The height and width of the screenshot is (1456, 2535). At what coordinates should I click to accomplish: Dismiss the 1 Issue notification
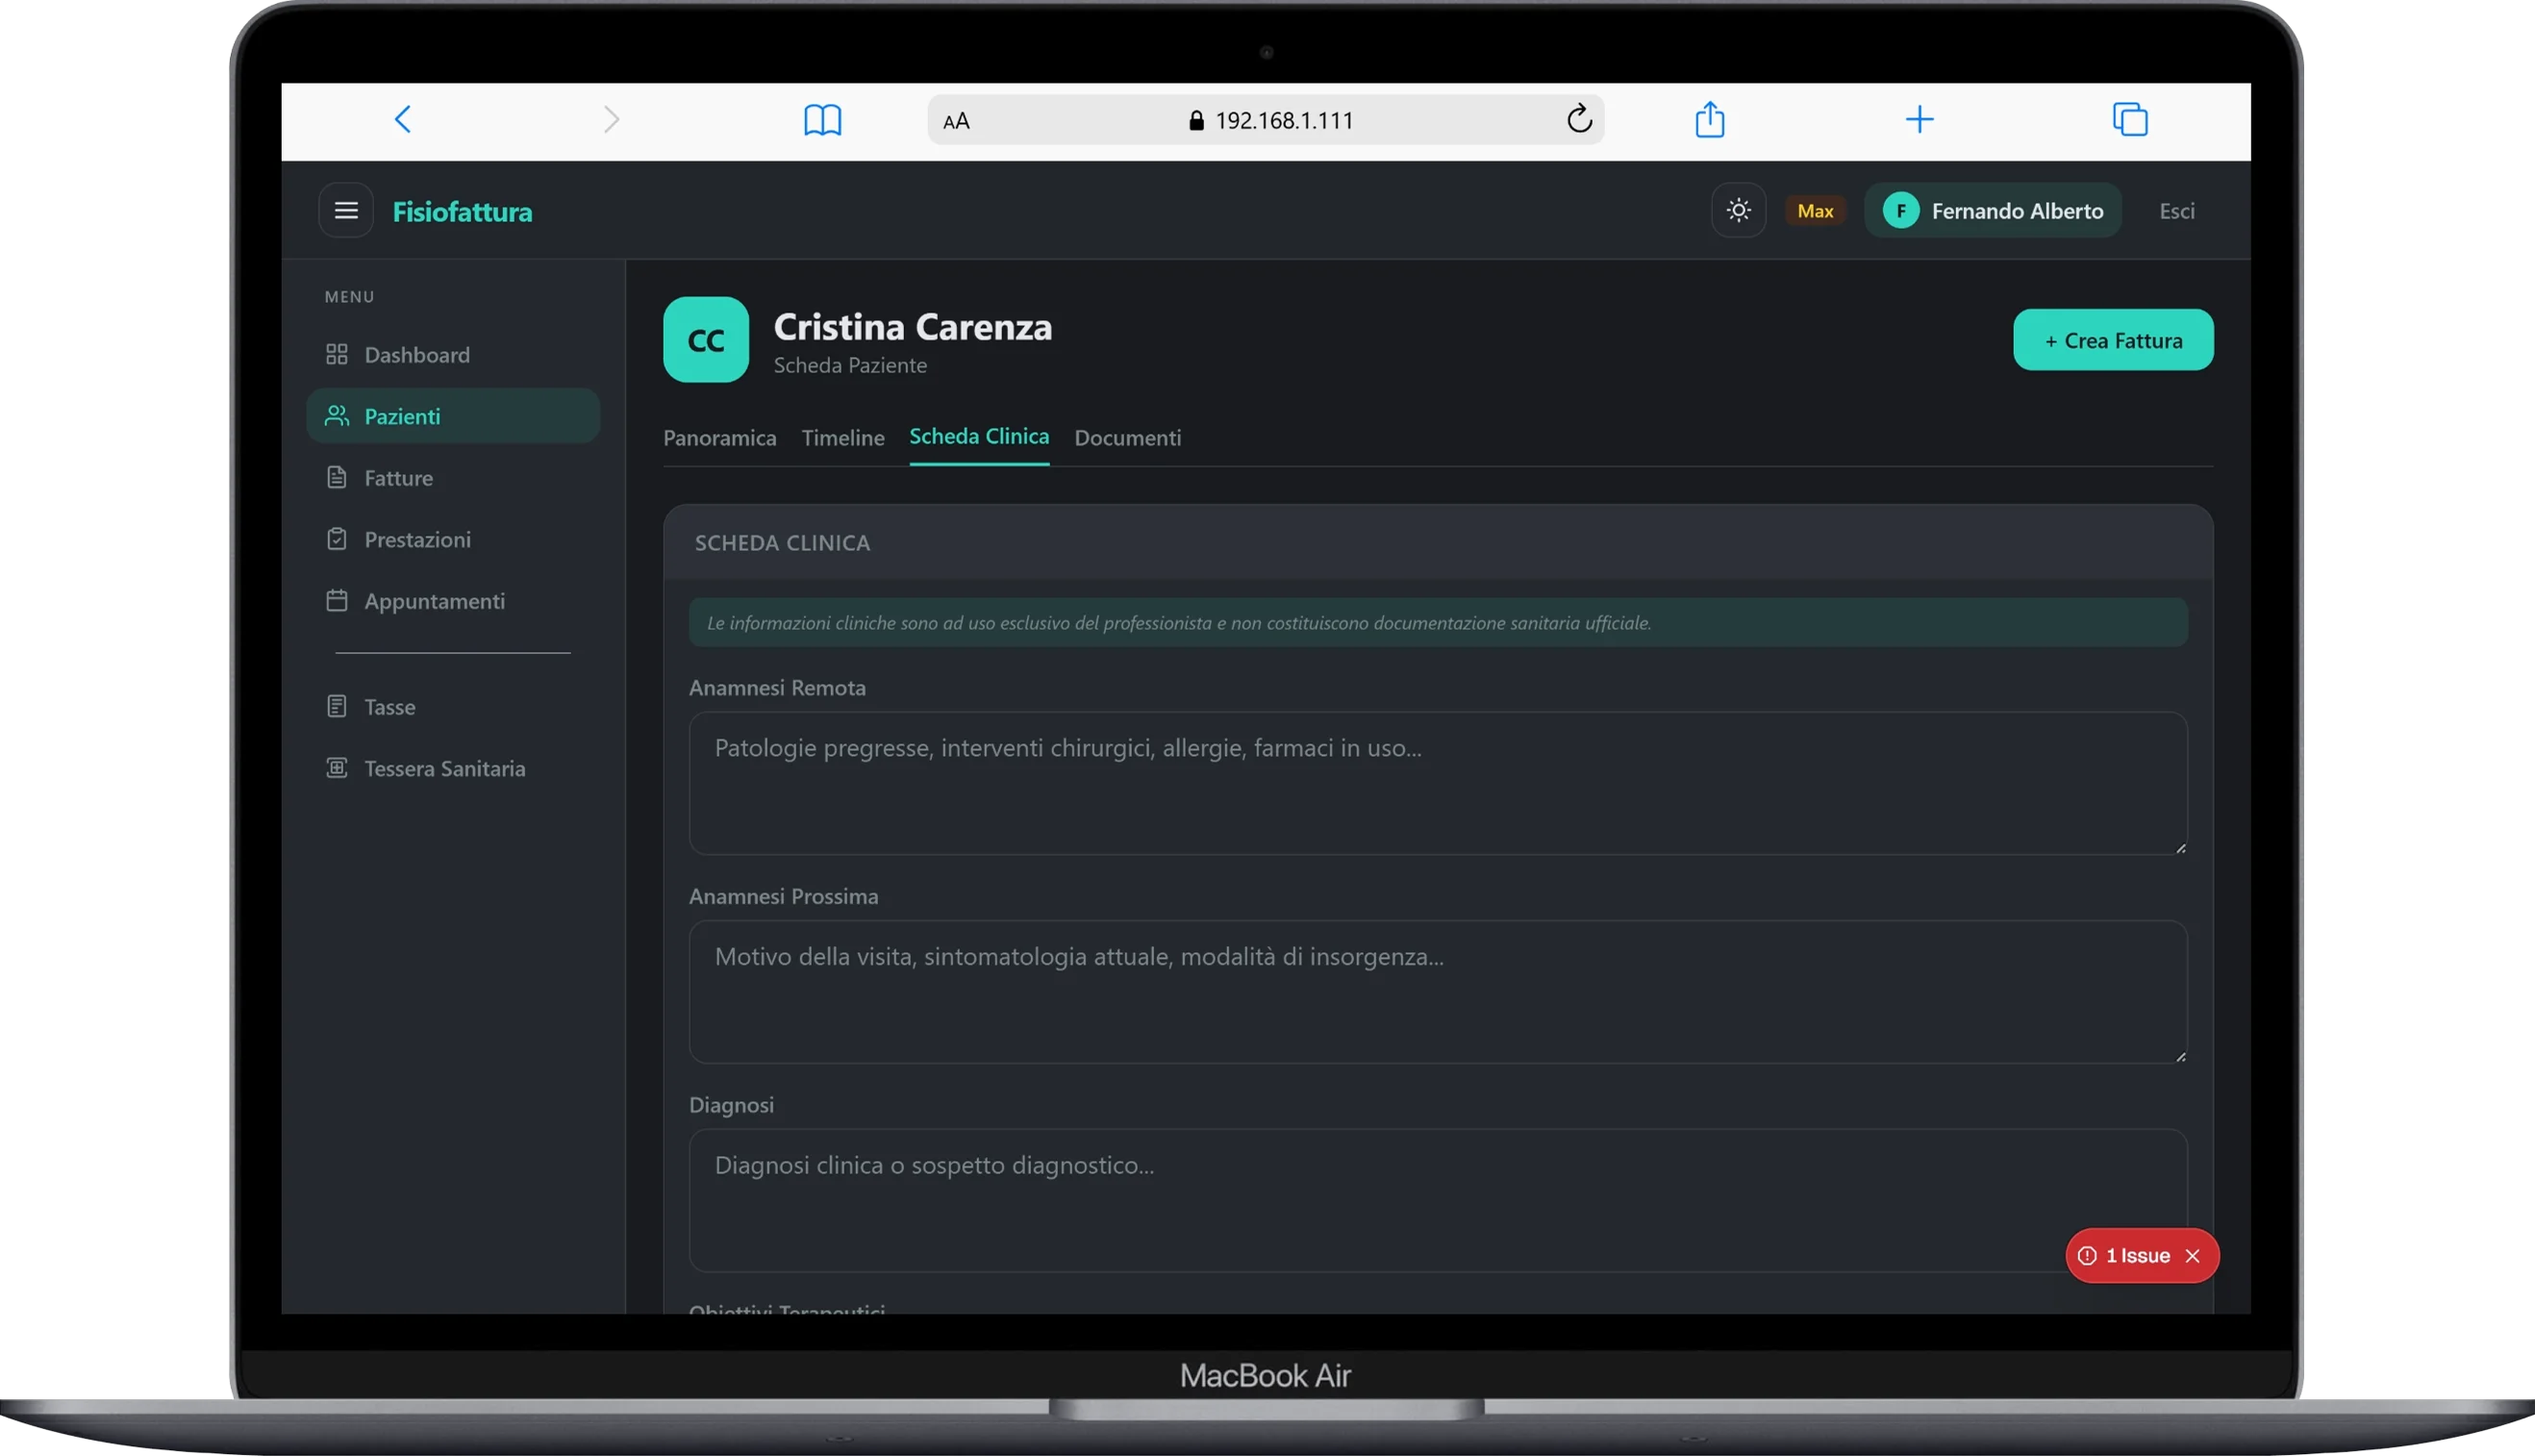pyautogui.click(x=2193, y=1255)
